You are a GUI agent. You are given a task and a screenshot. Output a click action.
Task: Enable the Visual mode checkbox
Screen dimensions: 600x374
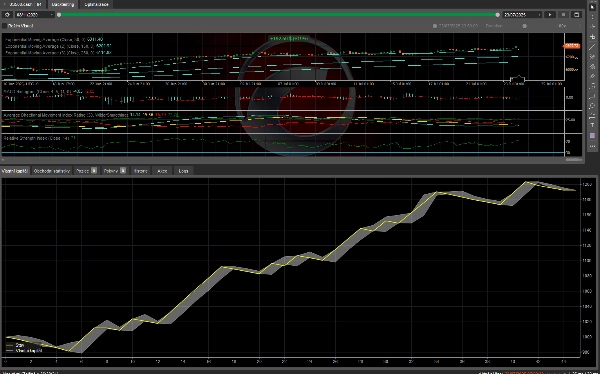pos(5,26)
